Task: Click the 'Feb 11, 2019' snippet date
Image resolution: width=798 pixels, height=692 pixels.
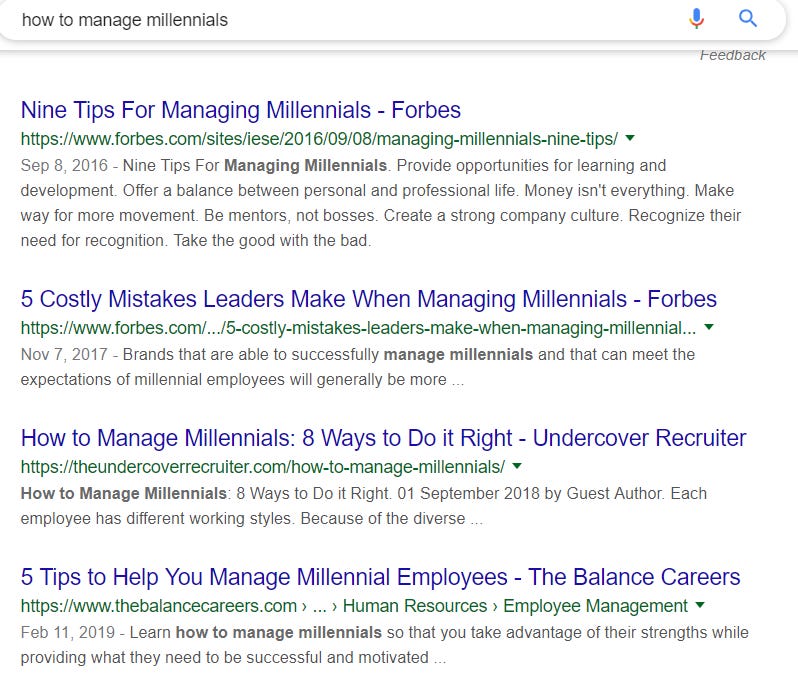Action: [68, 632]
